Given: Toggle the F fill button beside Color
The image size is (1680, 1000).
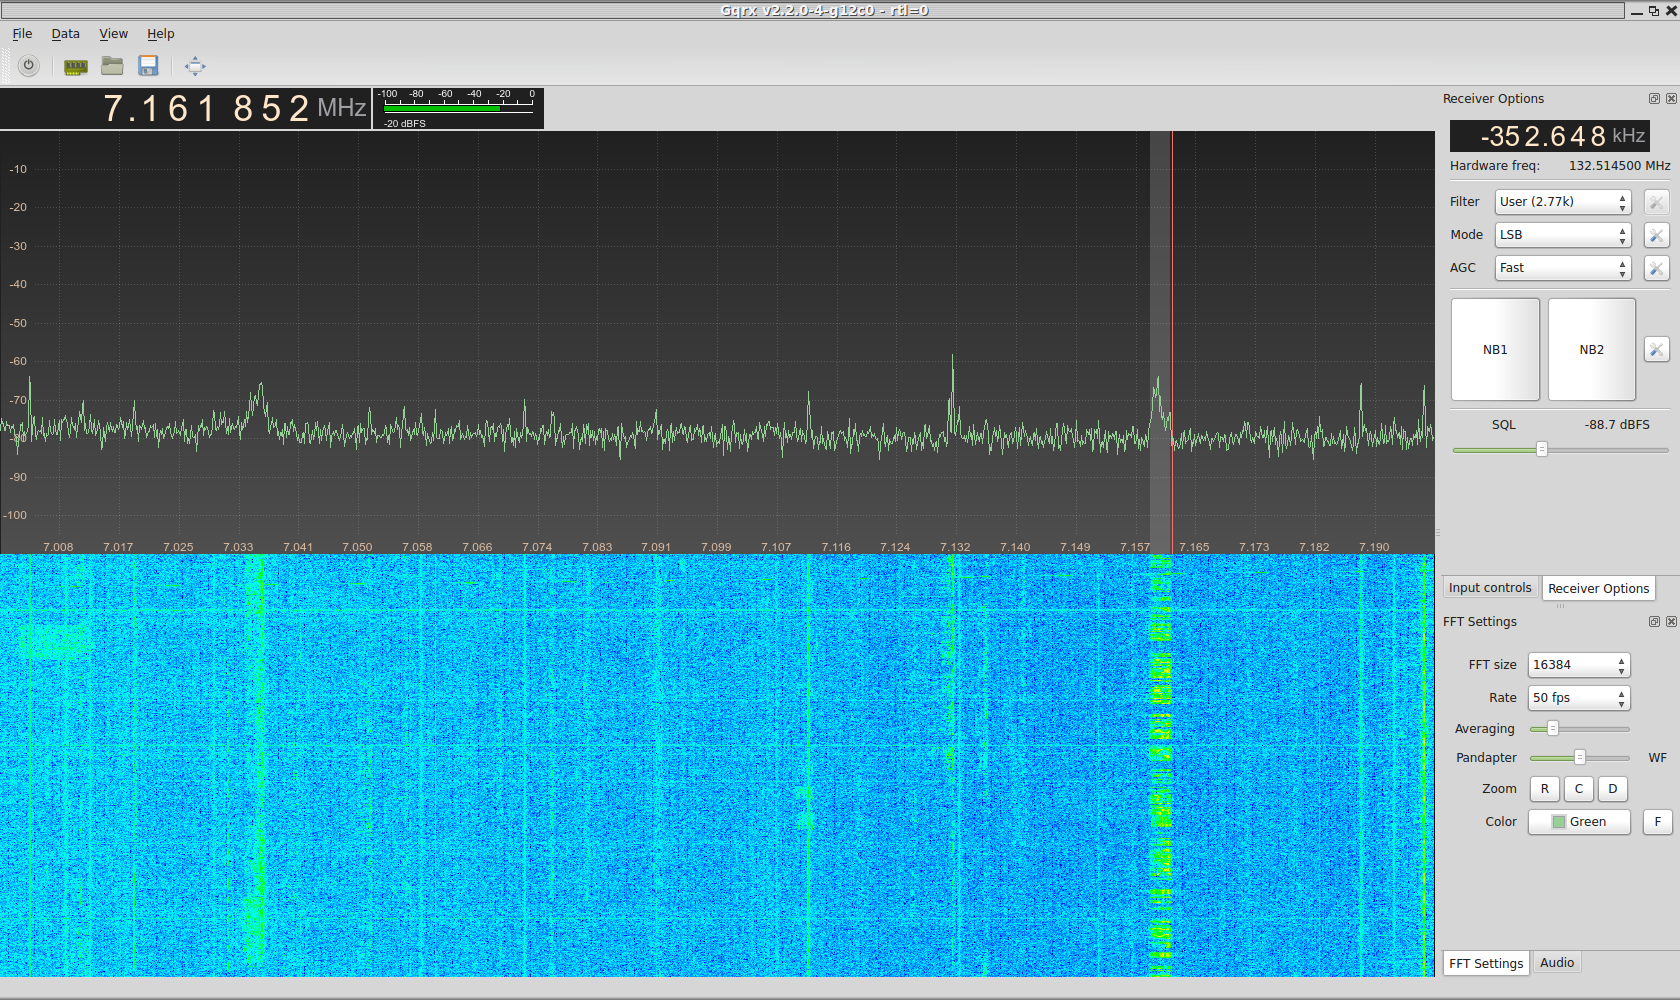Looking at the screenshot, I should coord(1657,822).
